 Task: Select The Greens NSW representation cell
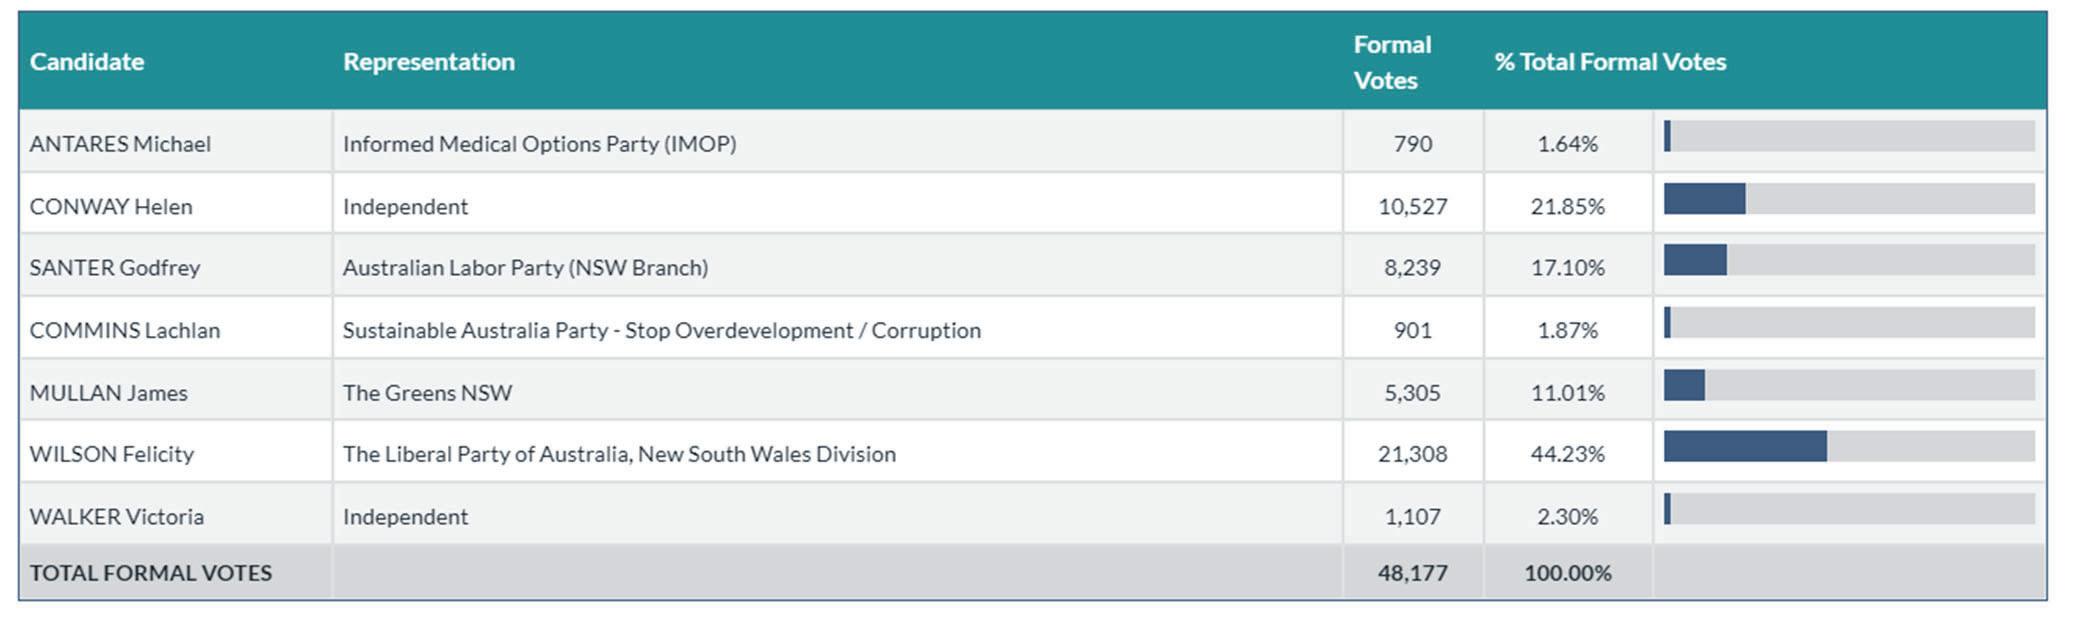tap(427, 393)
